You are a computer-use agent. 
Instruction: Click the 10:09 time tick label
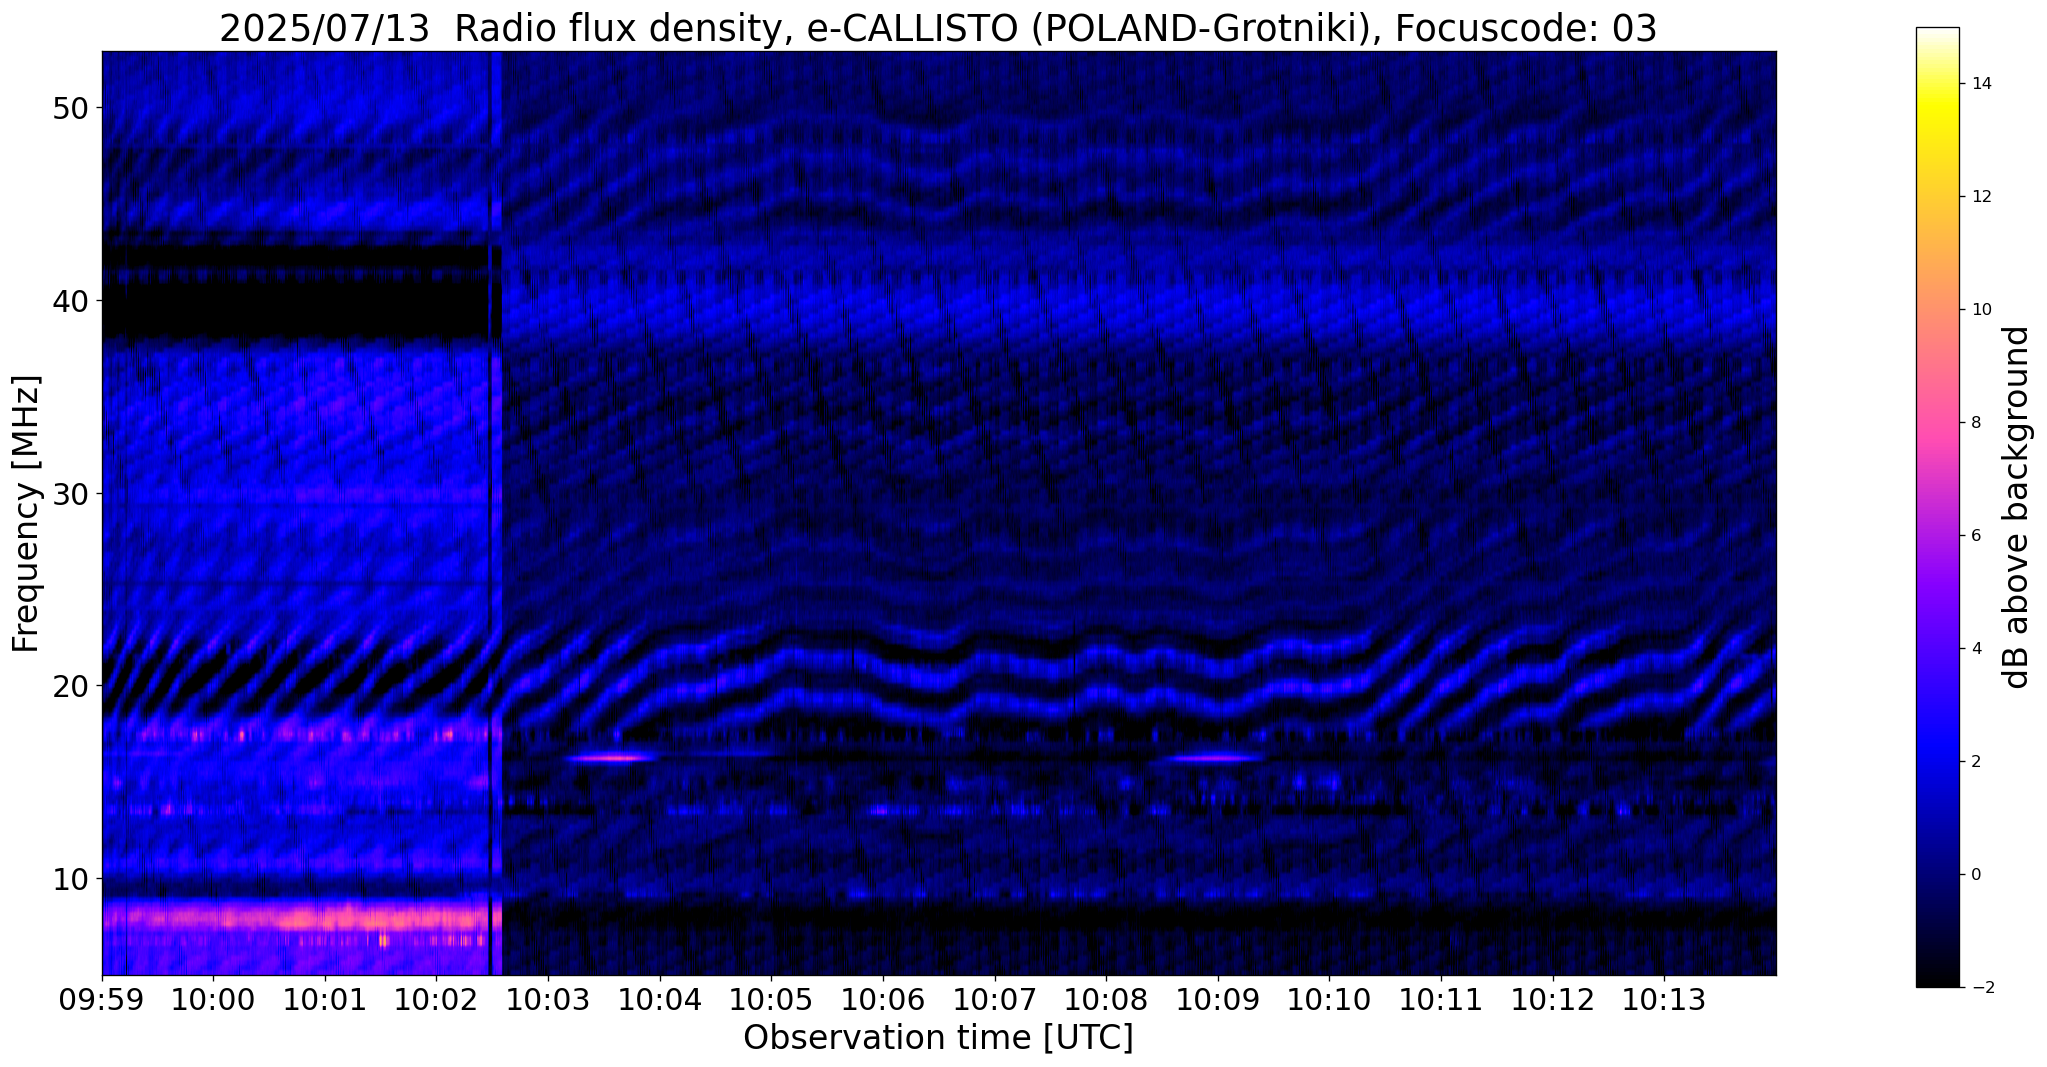(x=1218, y=999)
